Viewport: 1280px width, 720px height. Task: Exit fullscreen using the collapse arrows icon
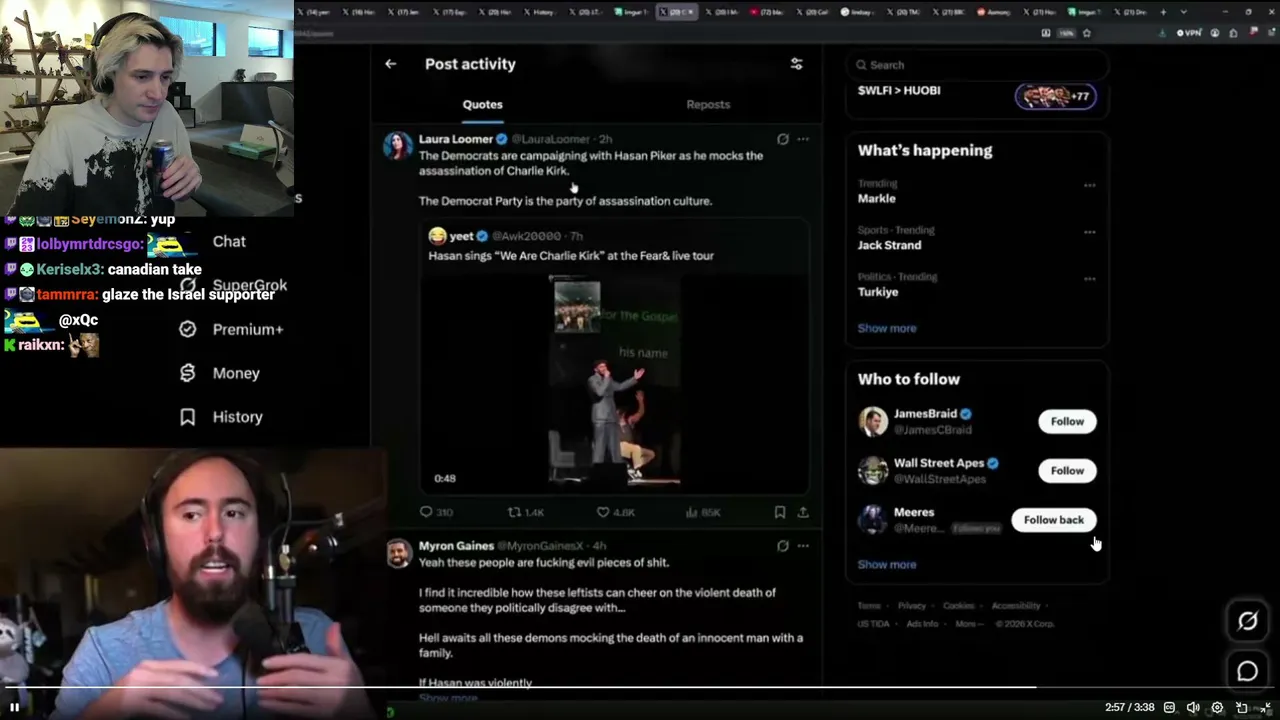[1266, 707]
